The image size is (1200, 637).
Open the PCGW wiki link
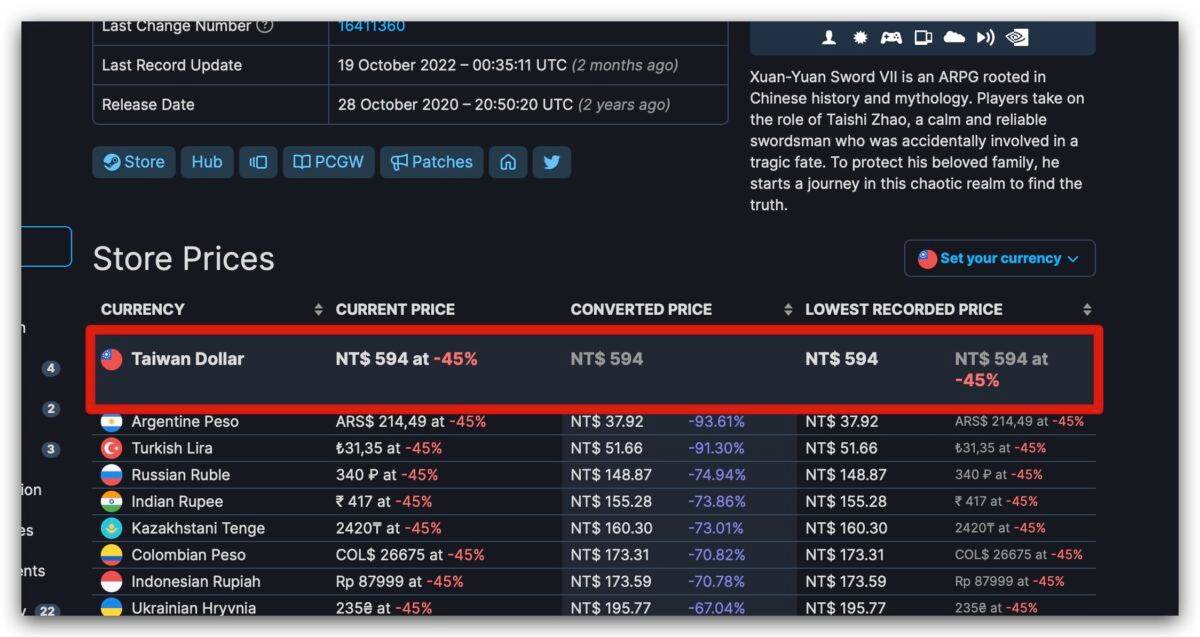coord(328,162)
